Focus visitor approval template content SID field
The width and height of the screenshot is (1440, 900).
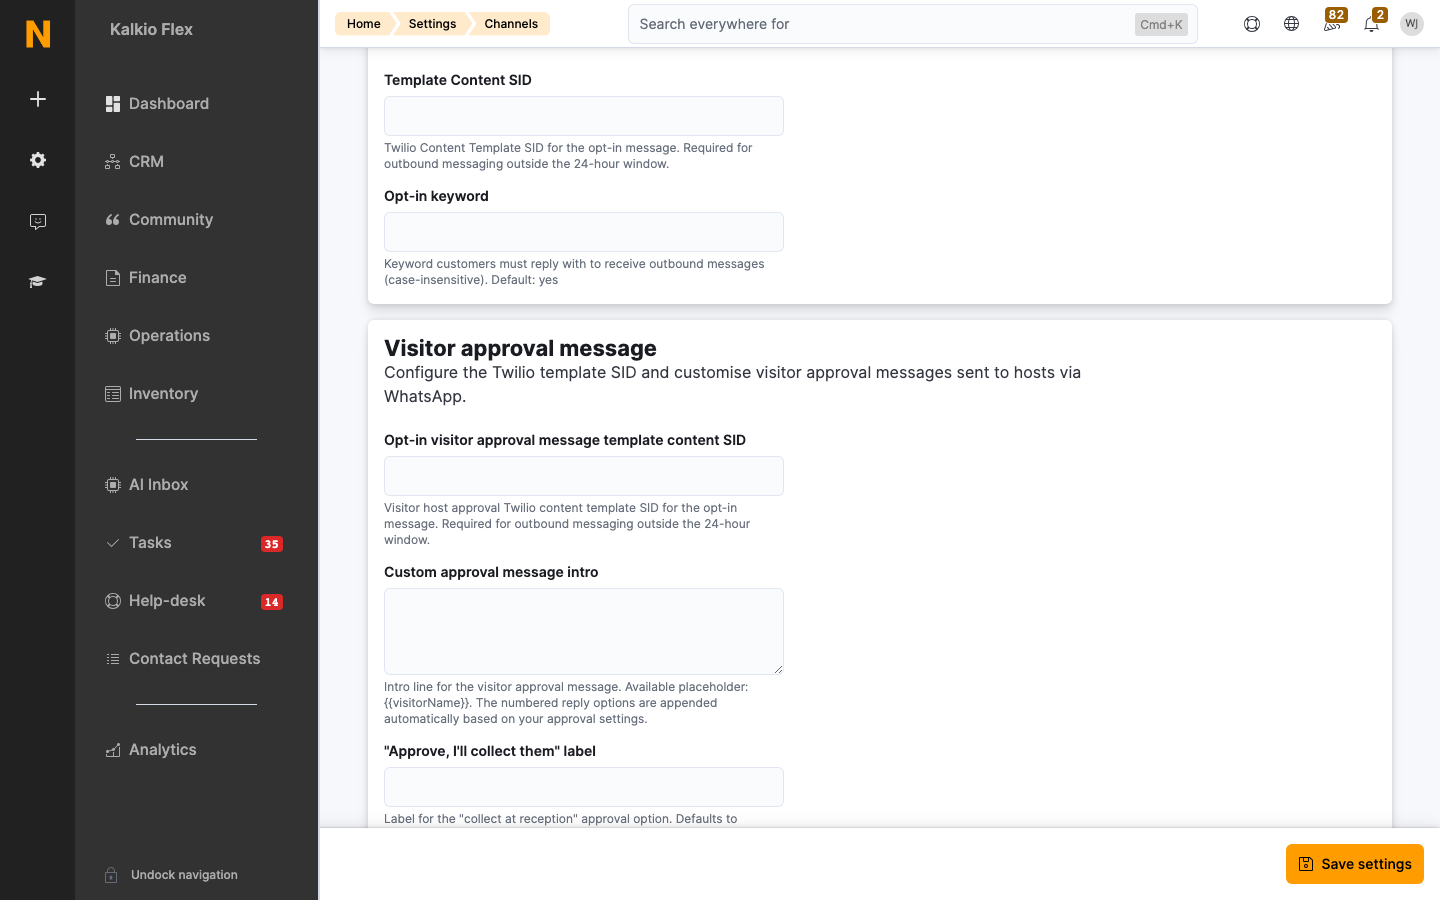584,476
